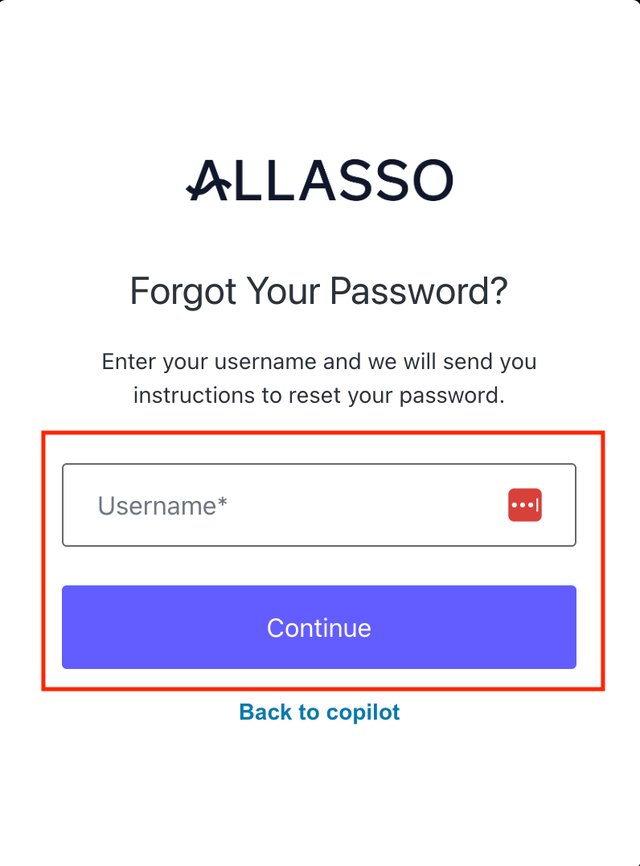Click the word Forgot in heading
The image size is (640, 866).
point(180,292)
